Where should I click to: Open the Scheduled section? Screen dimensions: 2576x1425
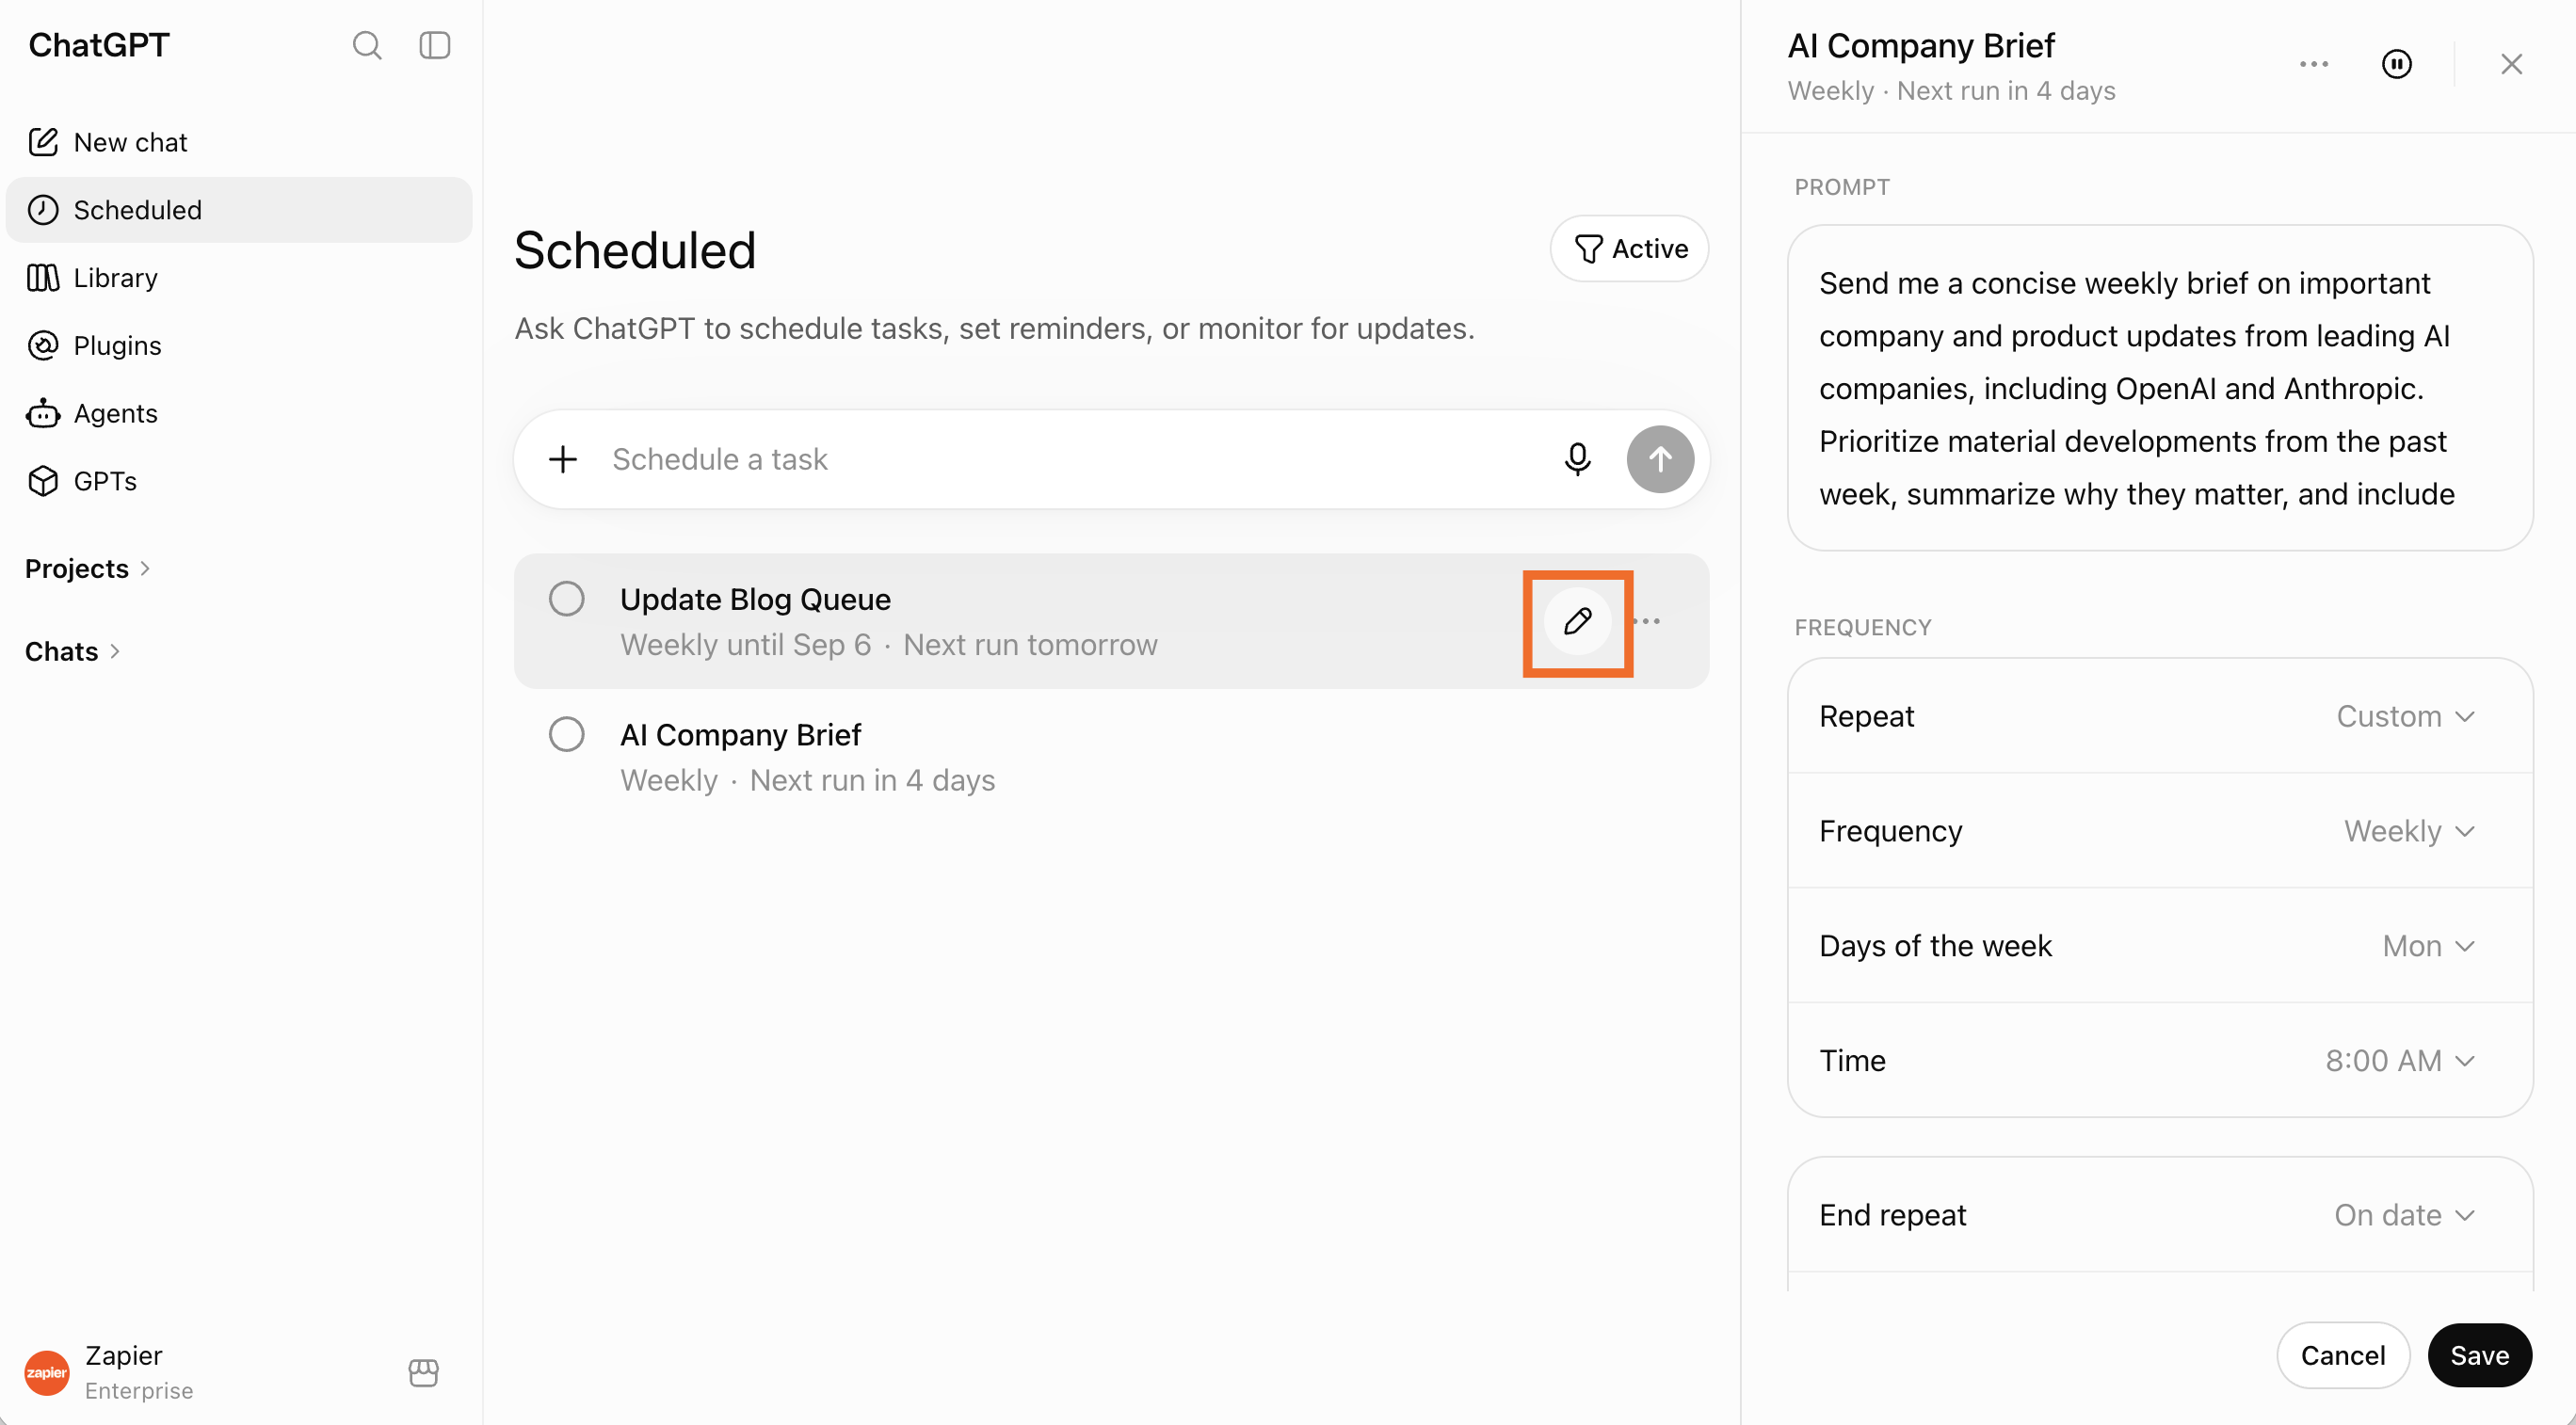[x=239, y=210]
